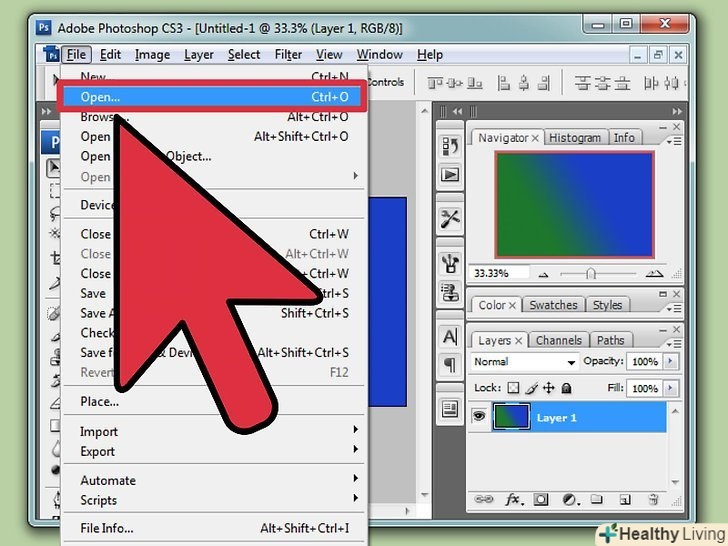This screenshot has height=546, width=728.
Task: Open the Filter menu
Action: click(x=288, y=55)
